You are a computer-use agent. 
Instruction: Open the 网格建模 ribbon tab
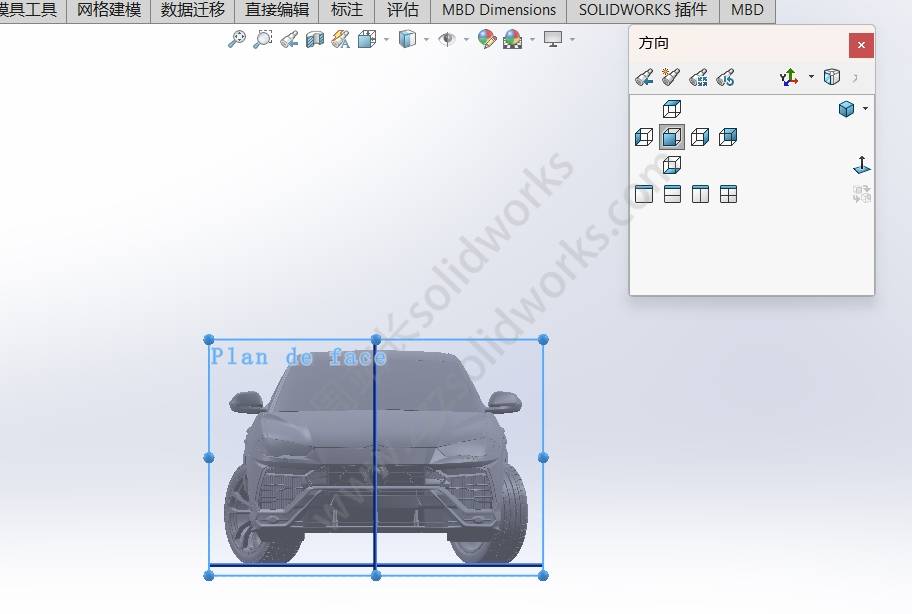pyautogui.click(x=109, y=10)
